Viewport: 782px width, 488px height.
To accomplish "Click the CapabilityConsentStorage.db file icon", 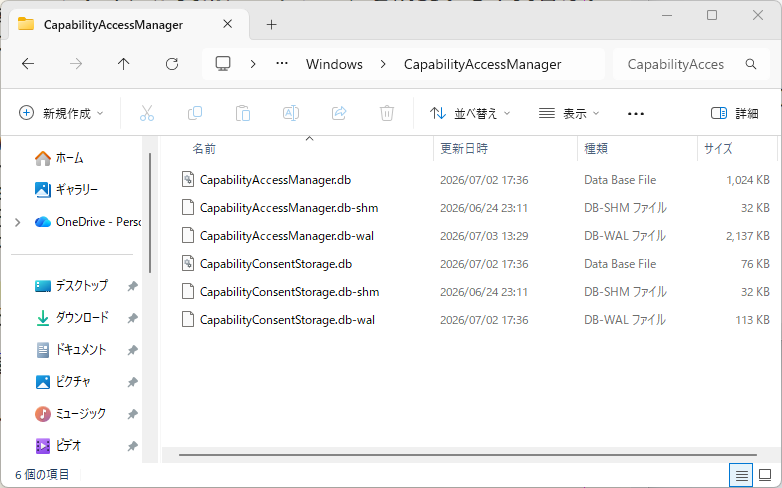I will pos(188,263).
